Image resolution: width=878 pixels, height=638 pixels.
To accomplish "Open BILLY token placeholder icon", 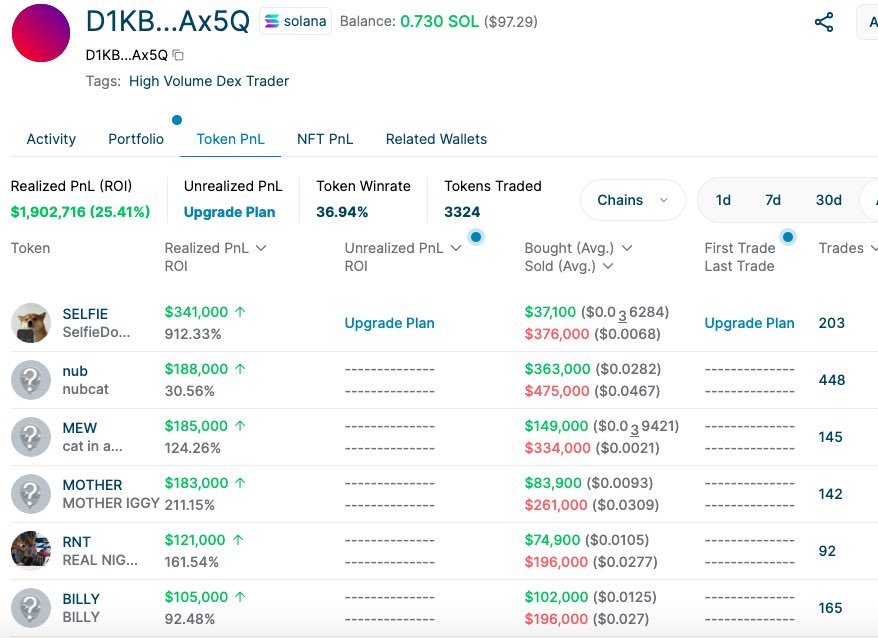I will tap(31, 608).
